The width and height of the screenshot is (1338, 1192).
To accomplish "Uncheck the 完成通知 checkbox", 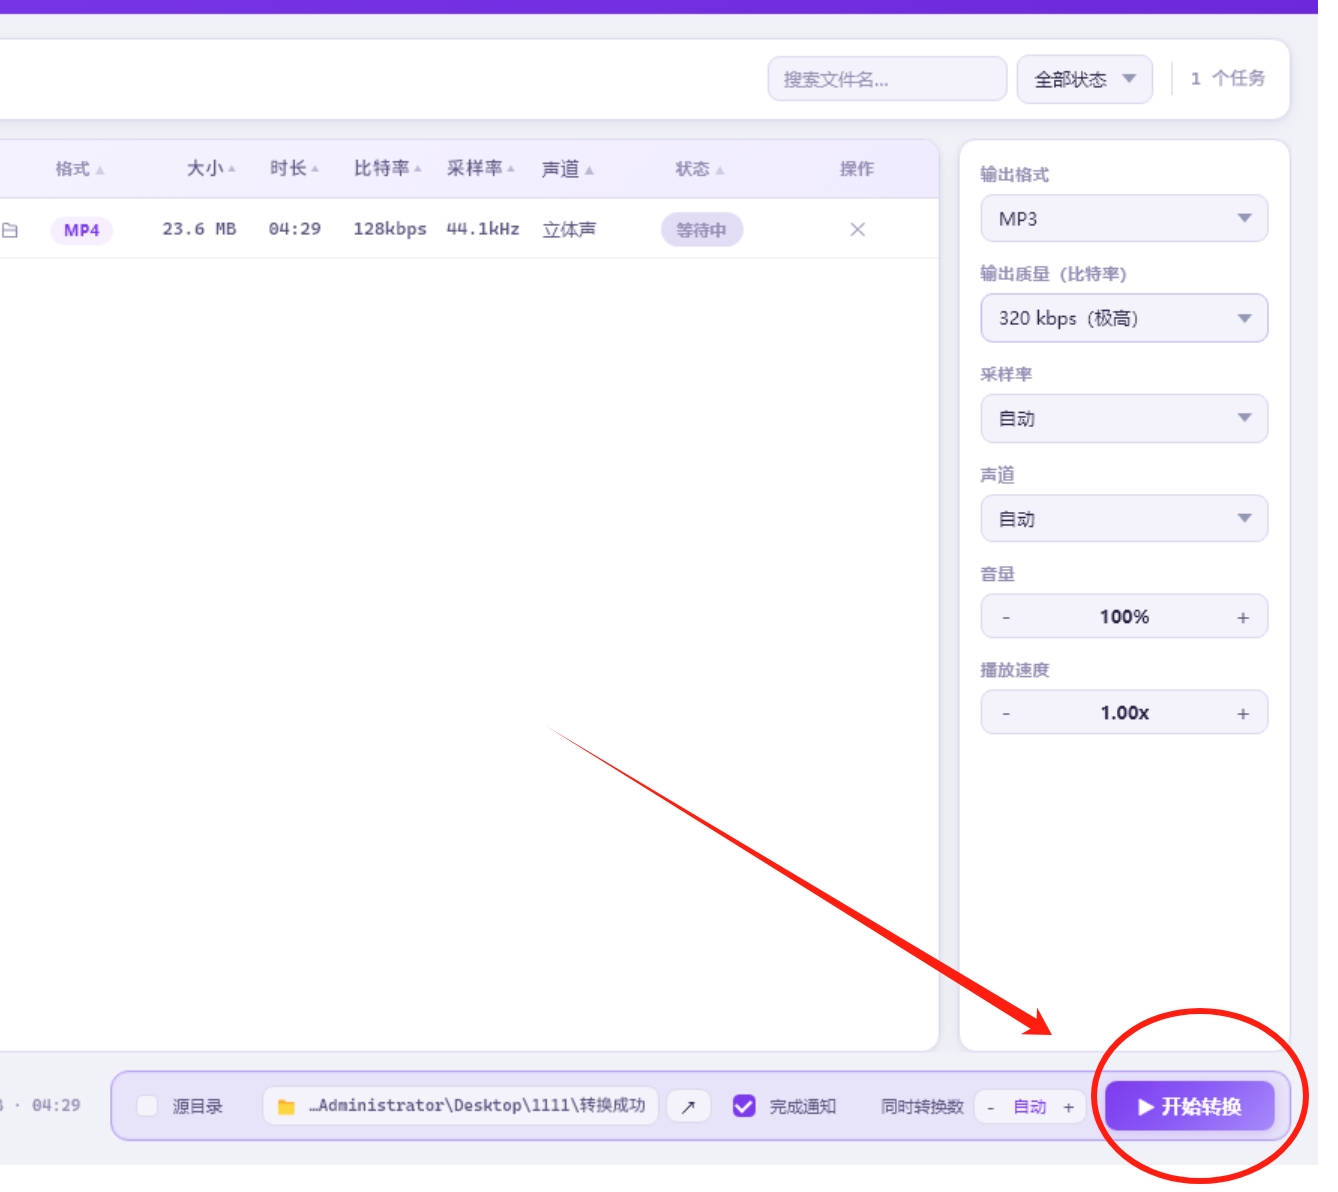I will 744,1106.
